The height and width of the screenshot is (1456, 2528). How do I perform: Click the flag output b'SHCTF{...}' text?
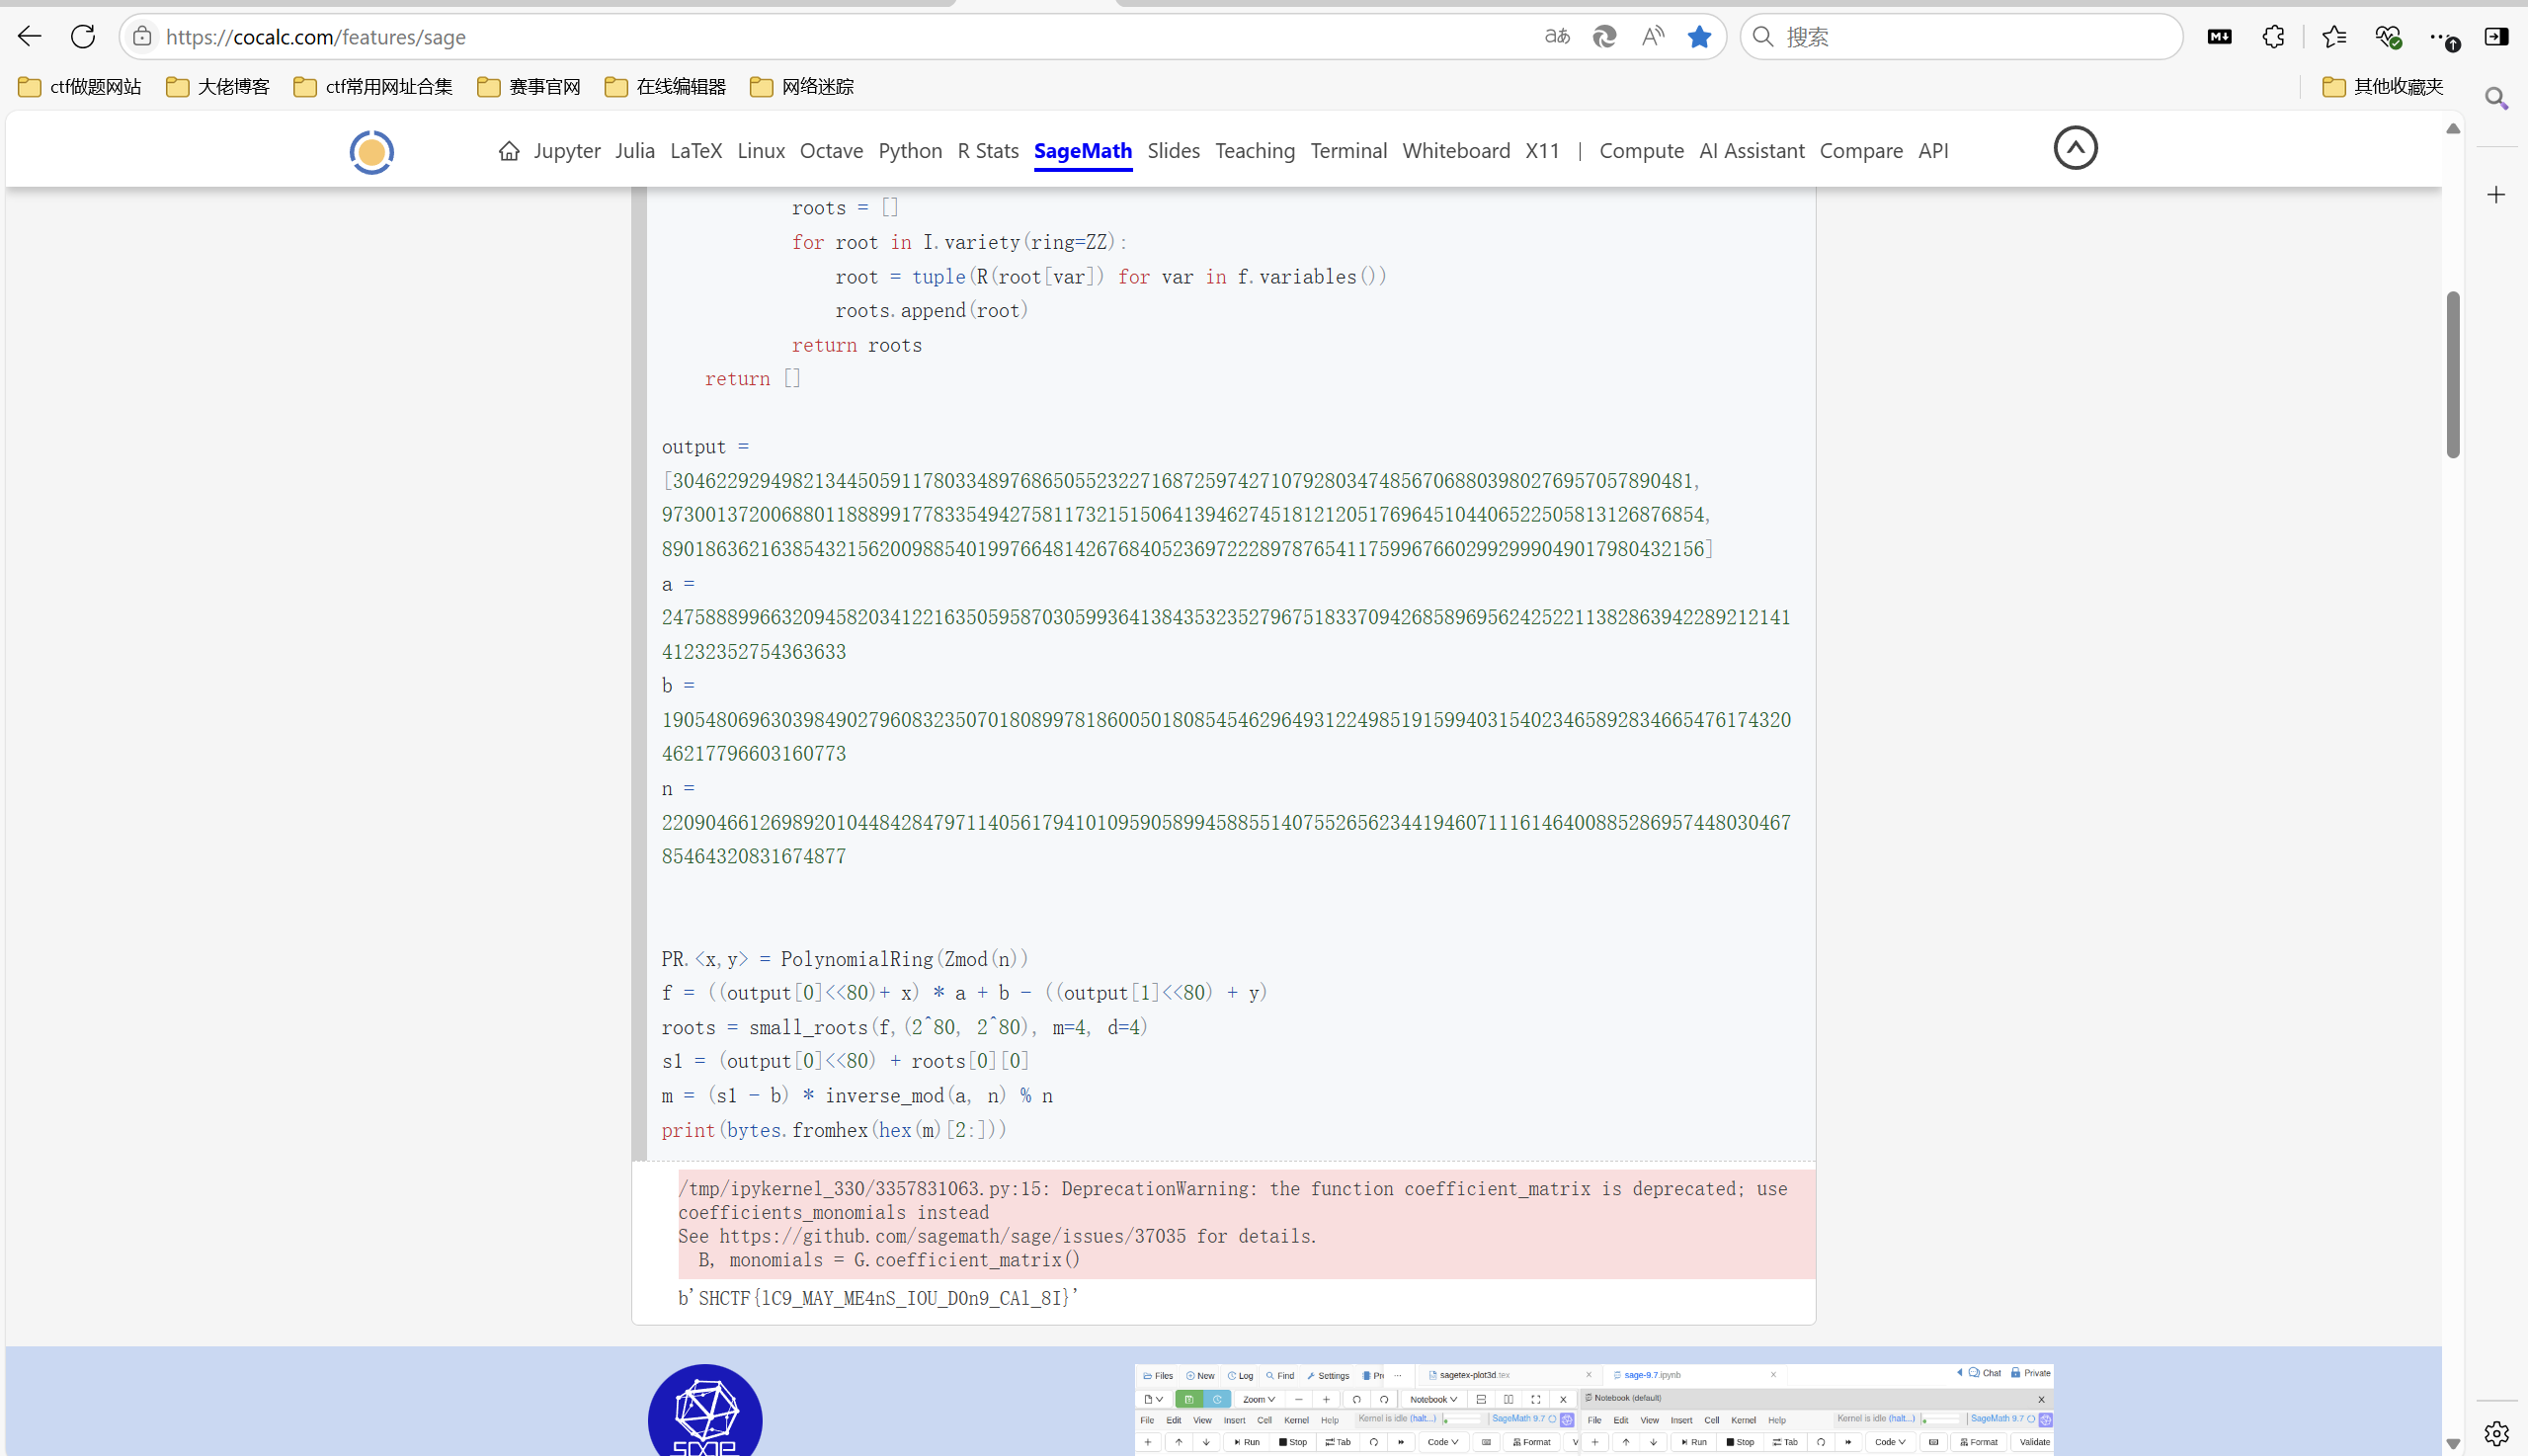tap(878, 1298)
